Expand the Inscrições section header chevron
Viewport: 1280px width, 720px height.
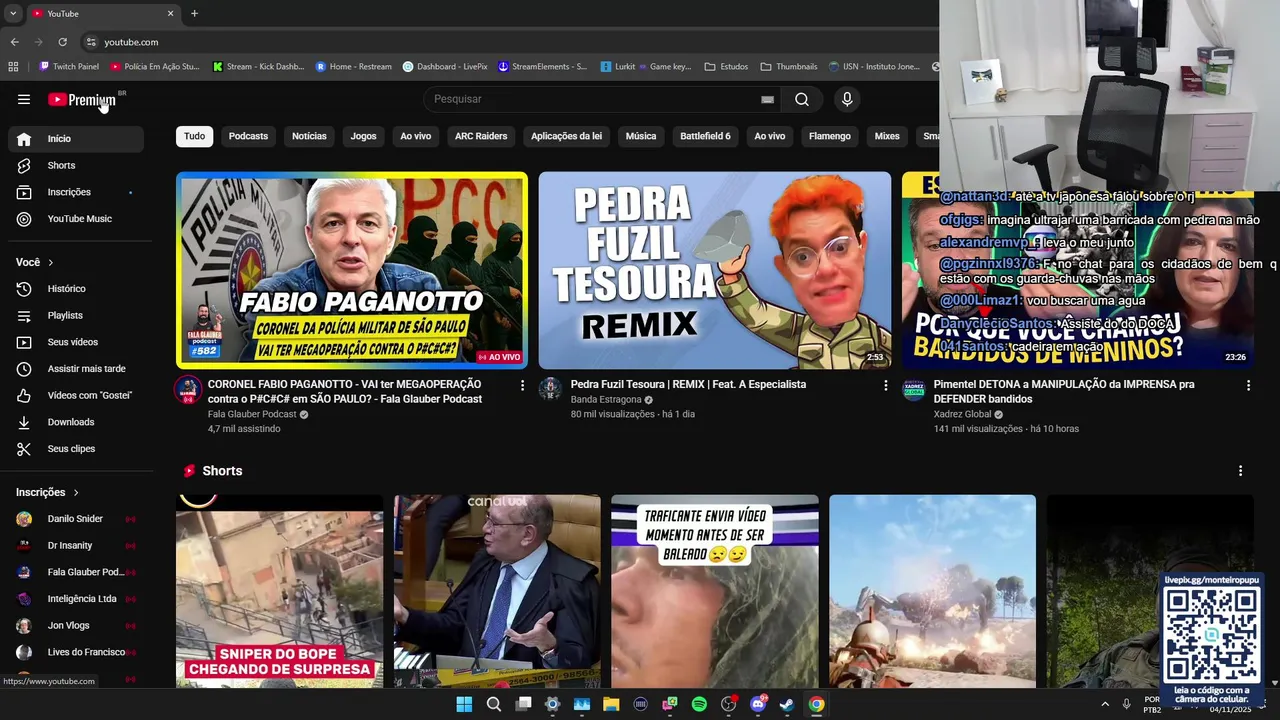pyautogui.click(x=75, y=492)
